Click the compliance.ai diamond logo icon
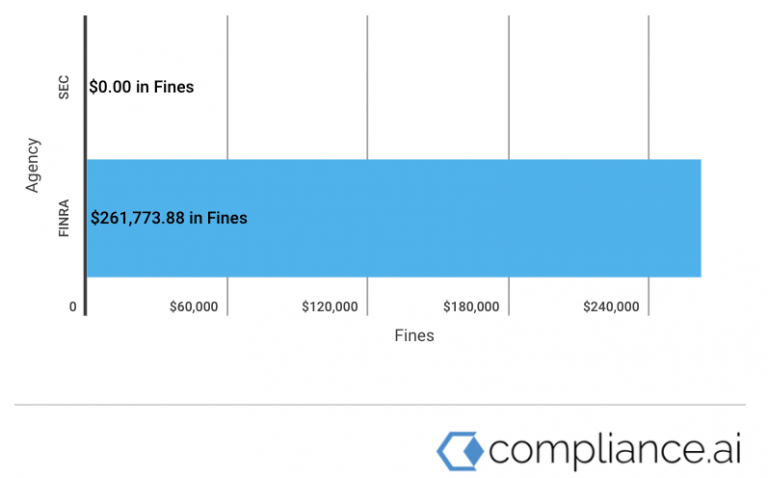Screen dimensions: 768x478 click(459, 449)
